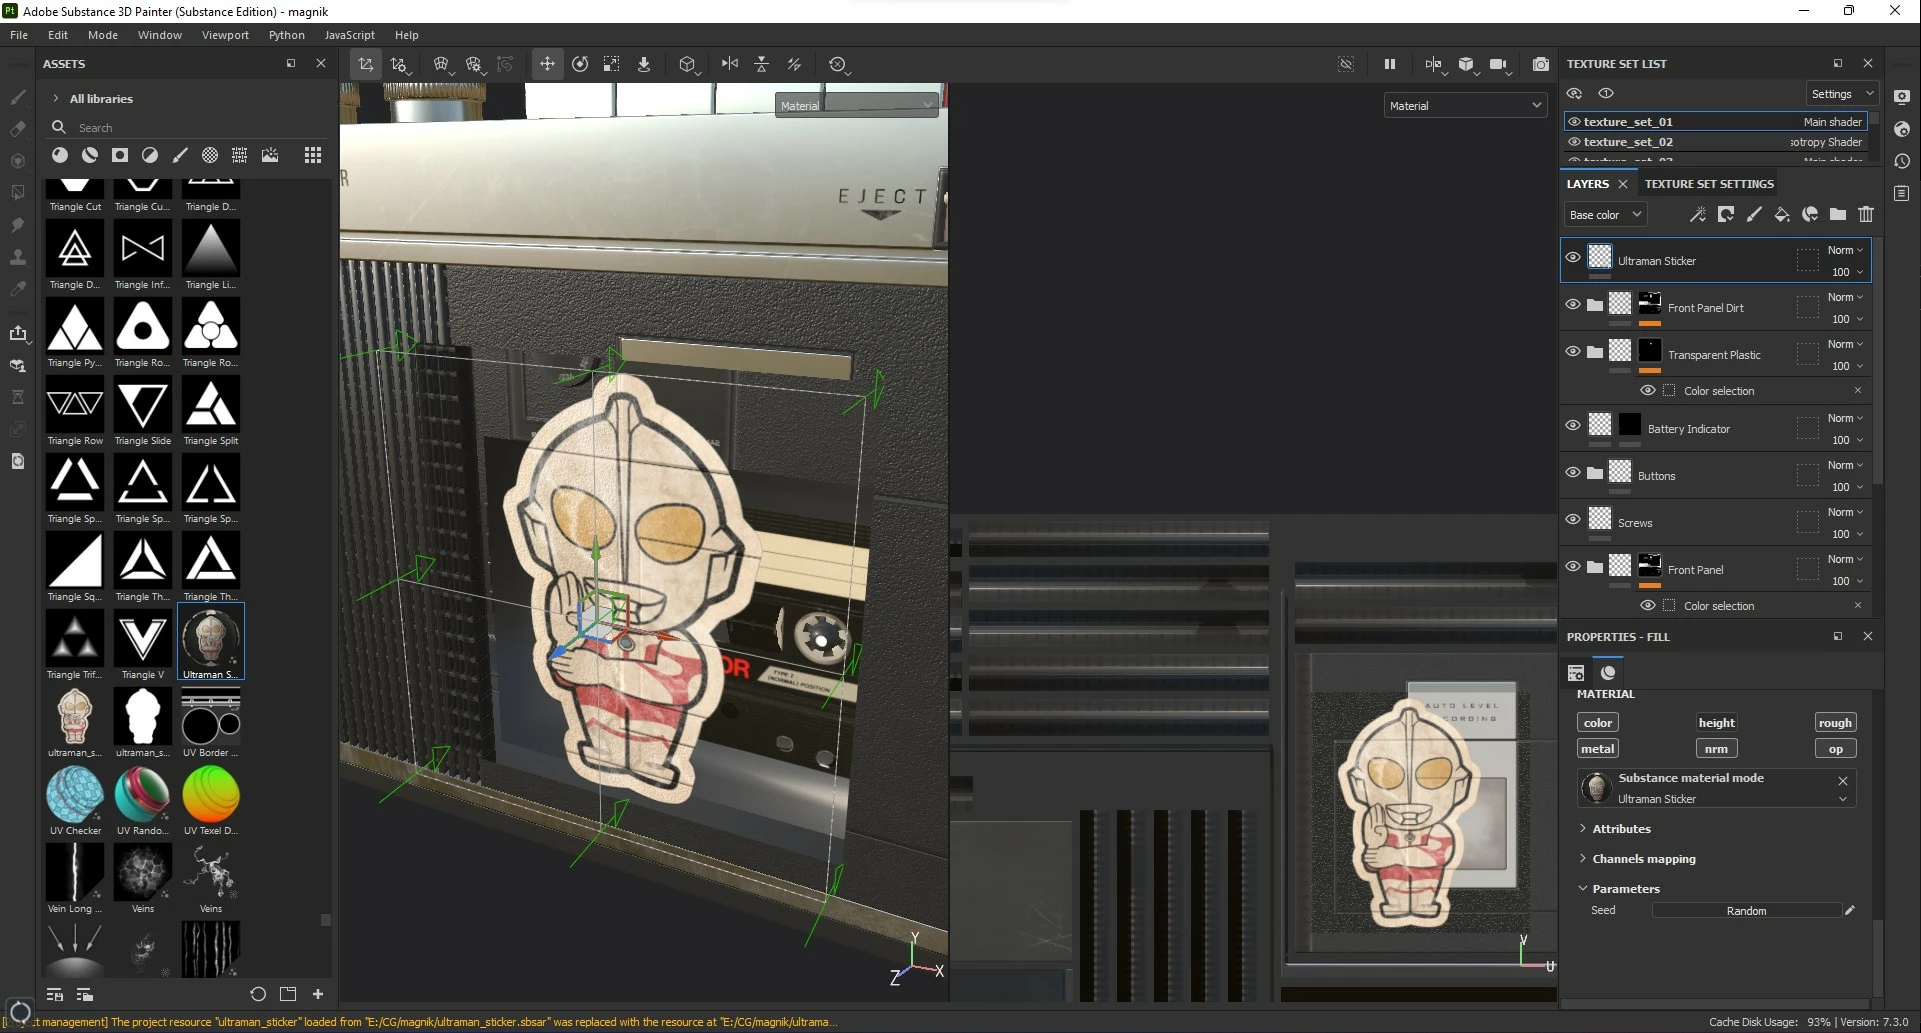Switch to Texture Set Settings tab
The width and height of the screenshot is (1921, 1033).
coord(1709,184)
